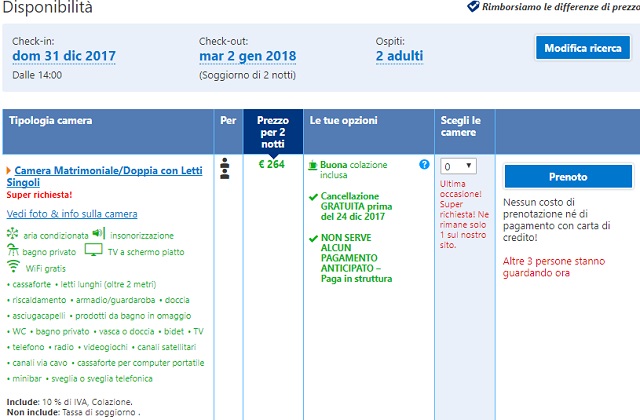Click Altre 3 persone stanno guardando ora
This screenshot has height=420, width=640.
tap(554, 267)
